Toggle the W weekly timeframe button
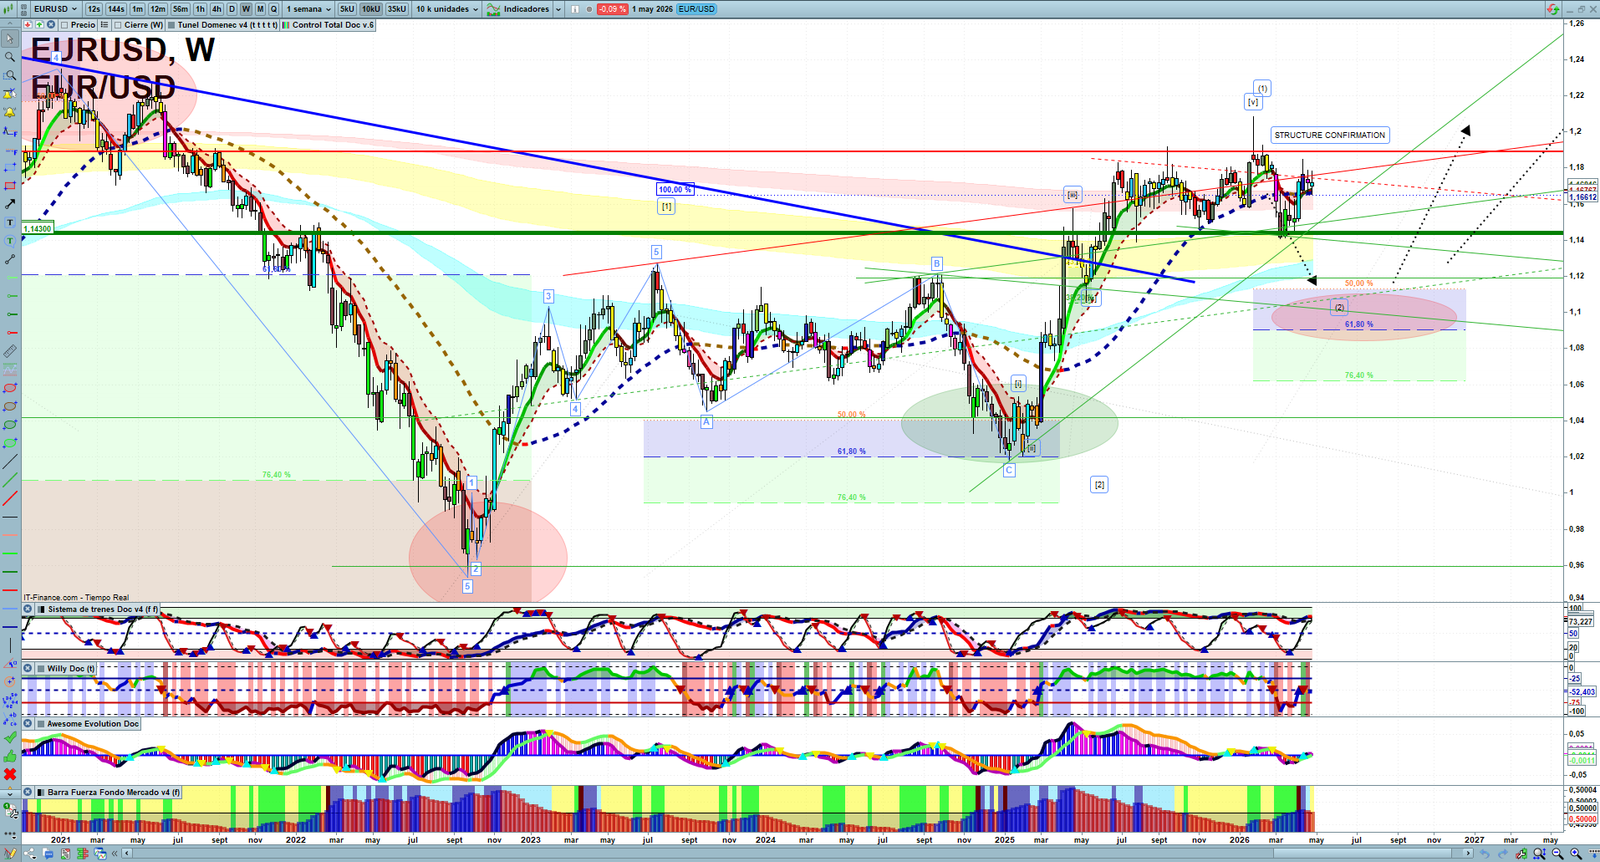The image size is (1600, 862). 246,9
